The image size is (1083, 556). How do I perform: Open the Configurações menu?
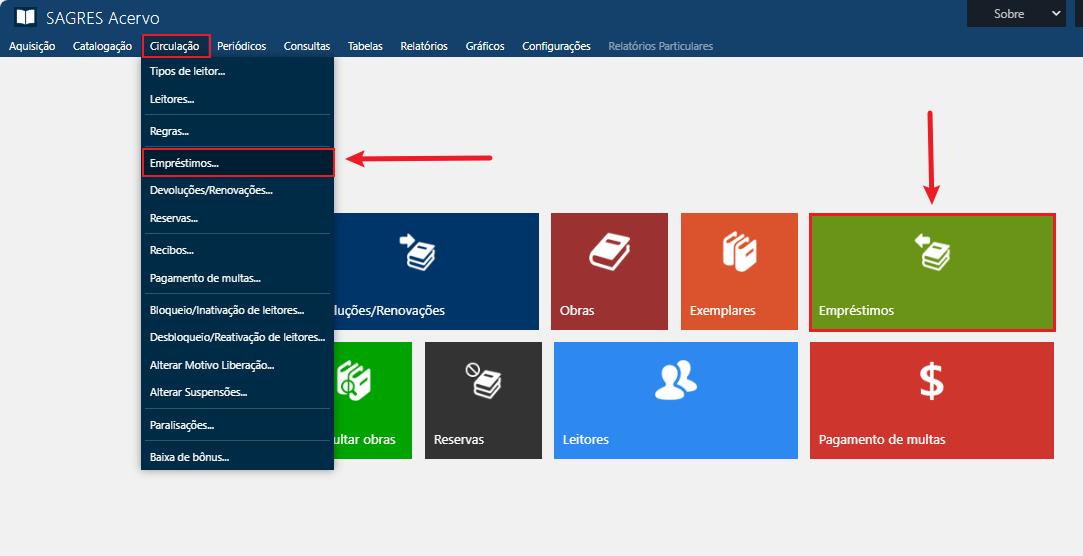point(556,46)
